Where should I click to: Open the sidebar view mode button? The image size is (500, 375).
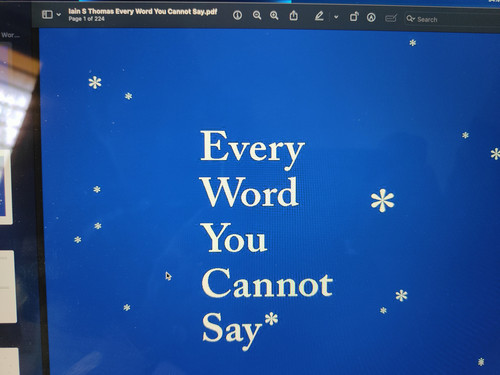47,14
